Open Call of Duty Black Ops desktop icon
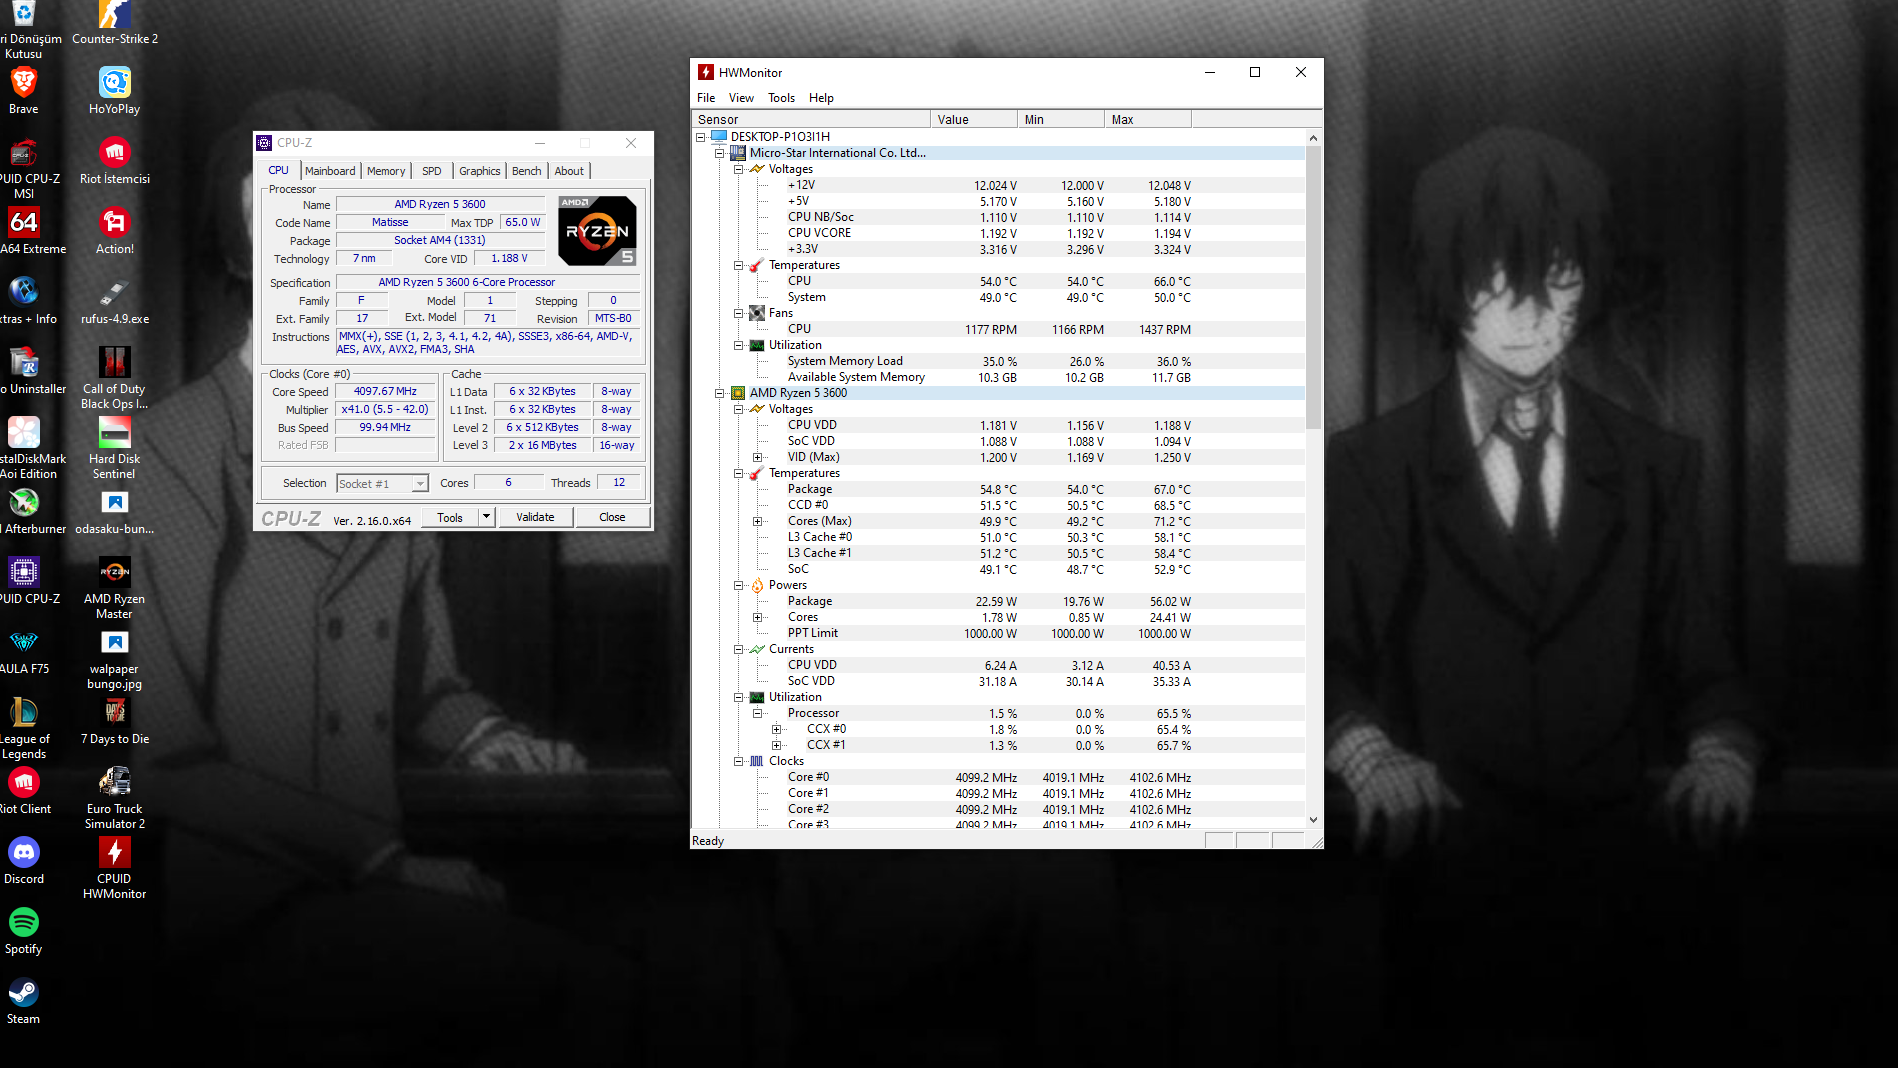Viewport: 1898px width, 1068px height. (114, 378)
